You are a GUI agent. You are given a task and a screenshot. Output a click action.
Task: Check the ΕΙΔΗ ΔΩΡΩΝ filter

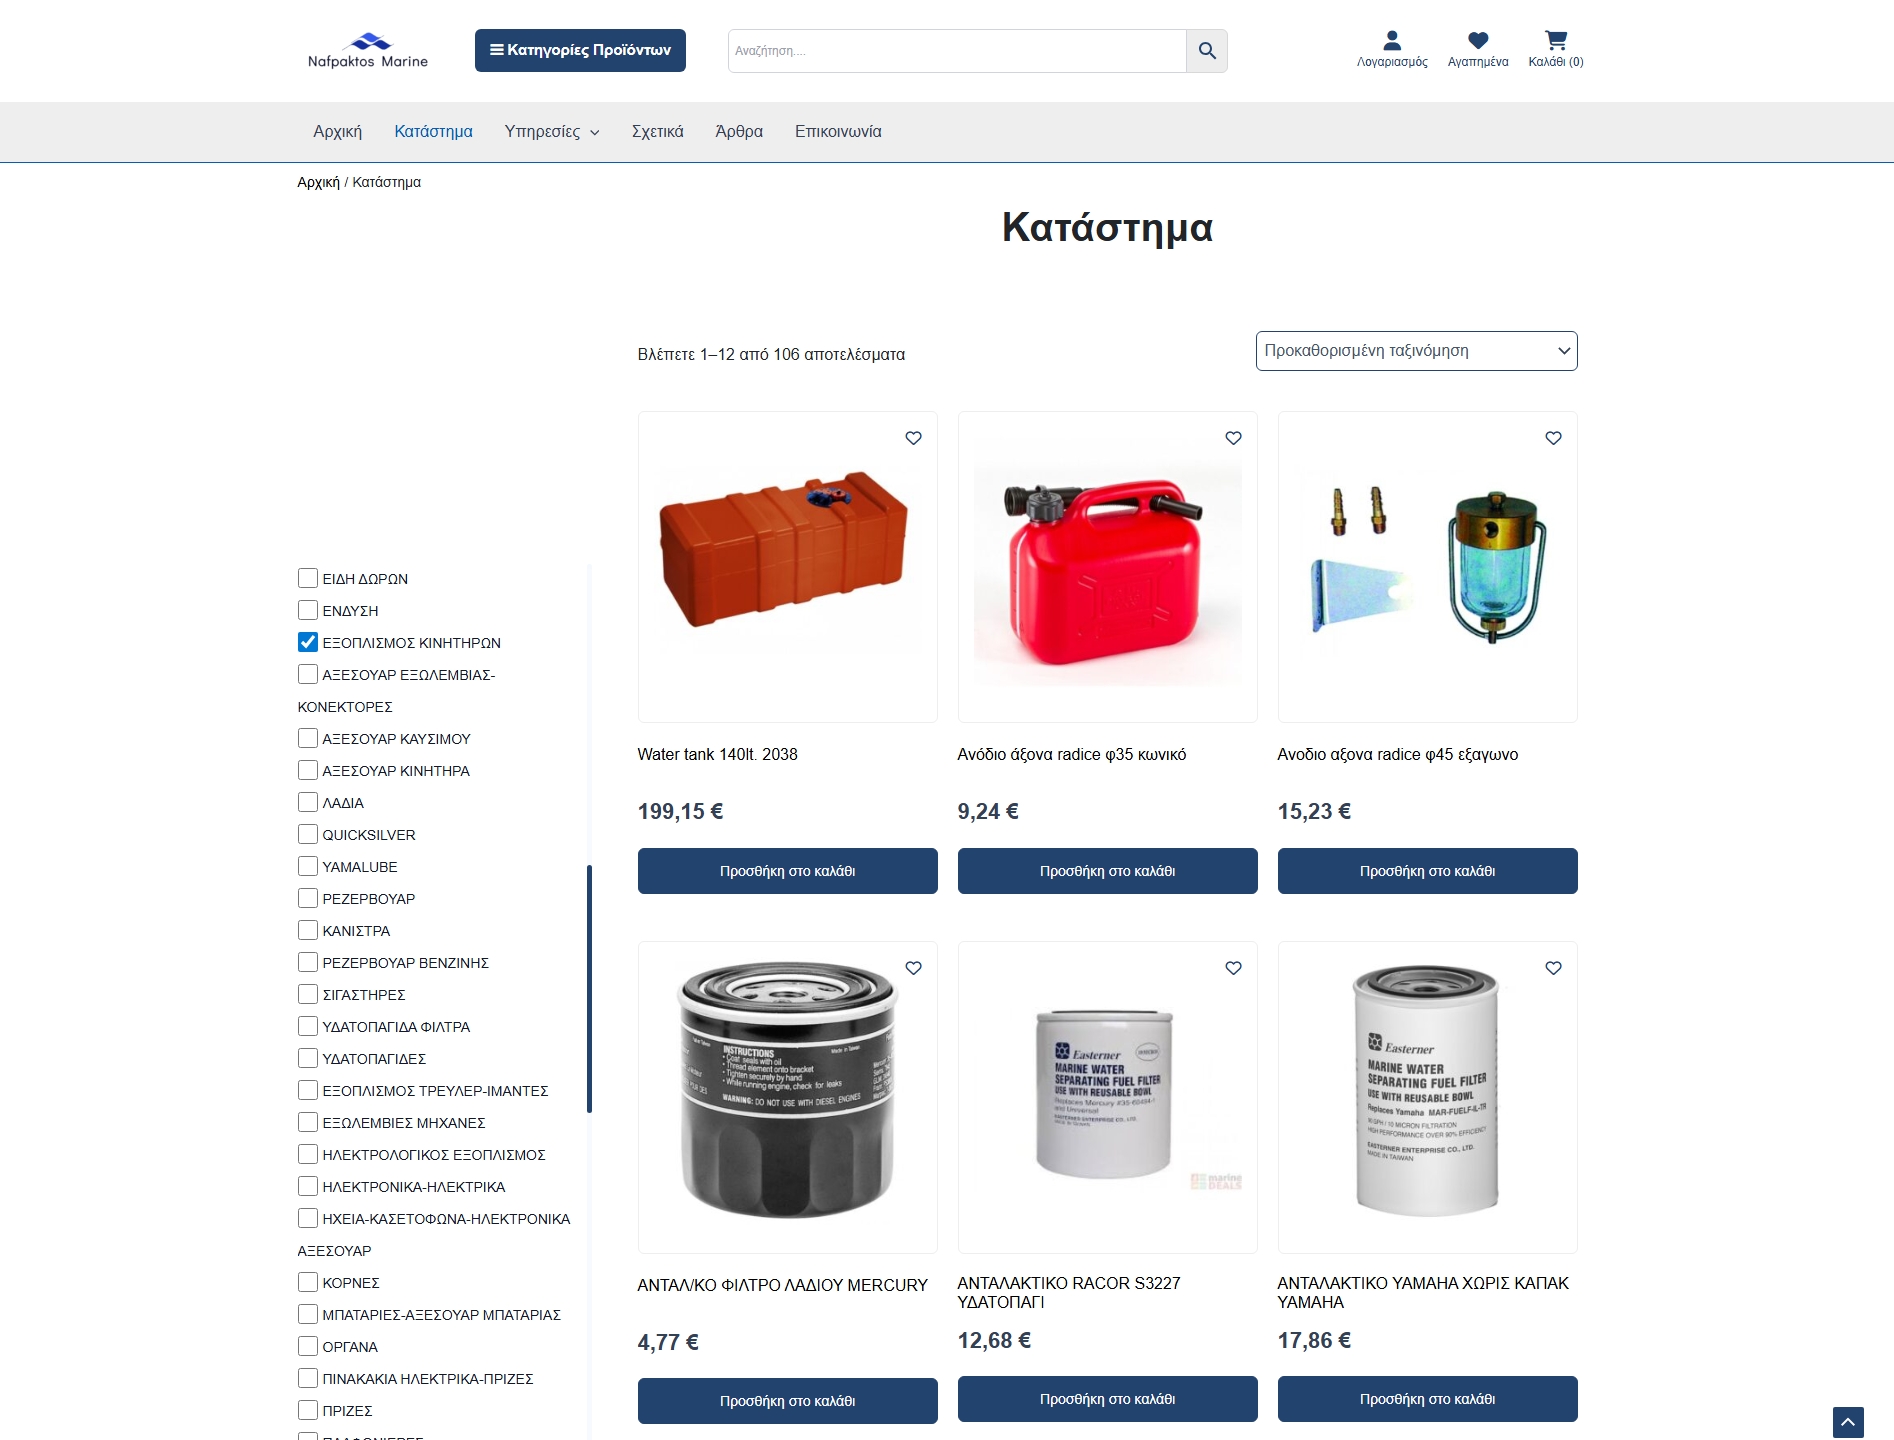(308, 578)
